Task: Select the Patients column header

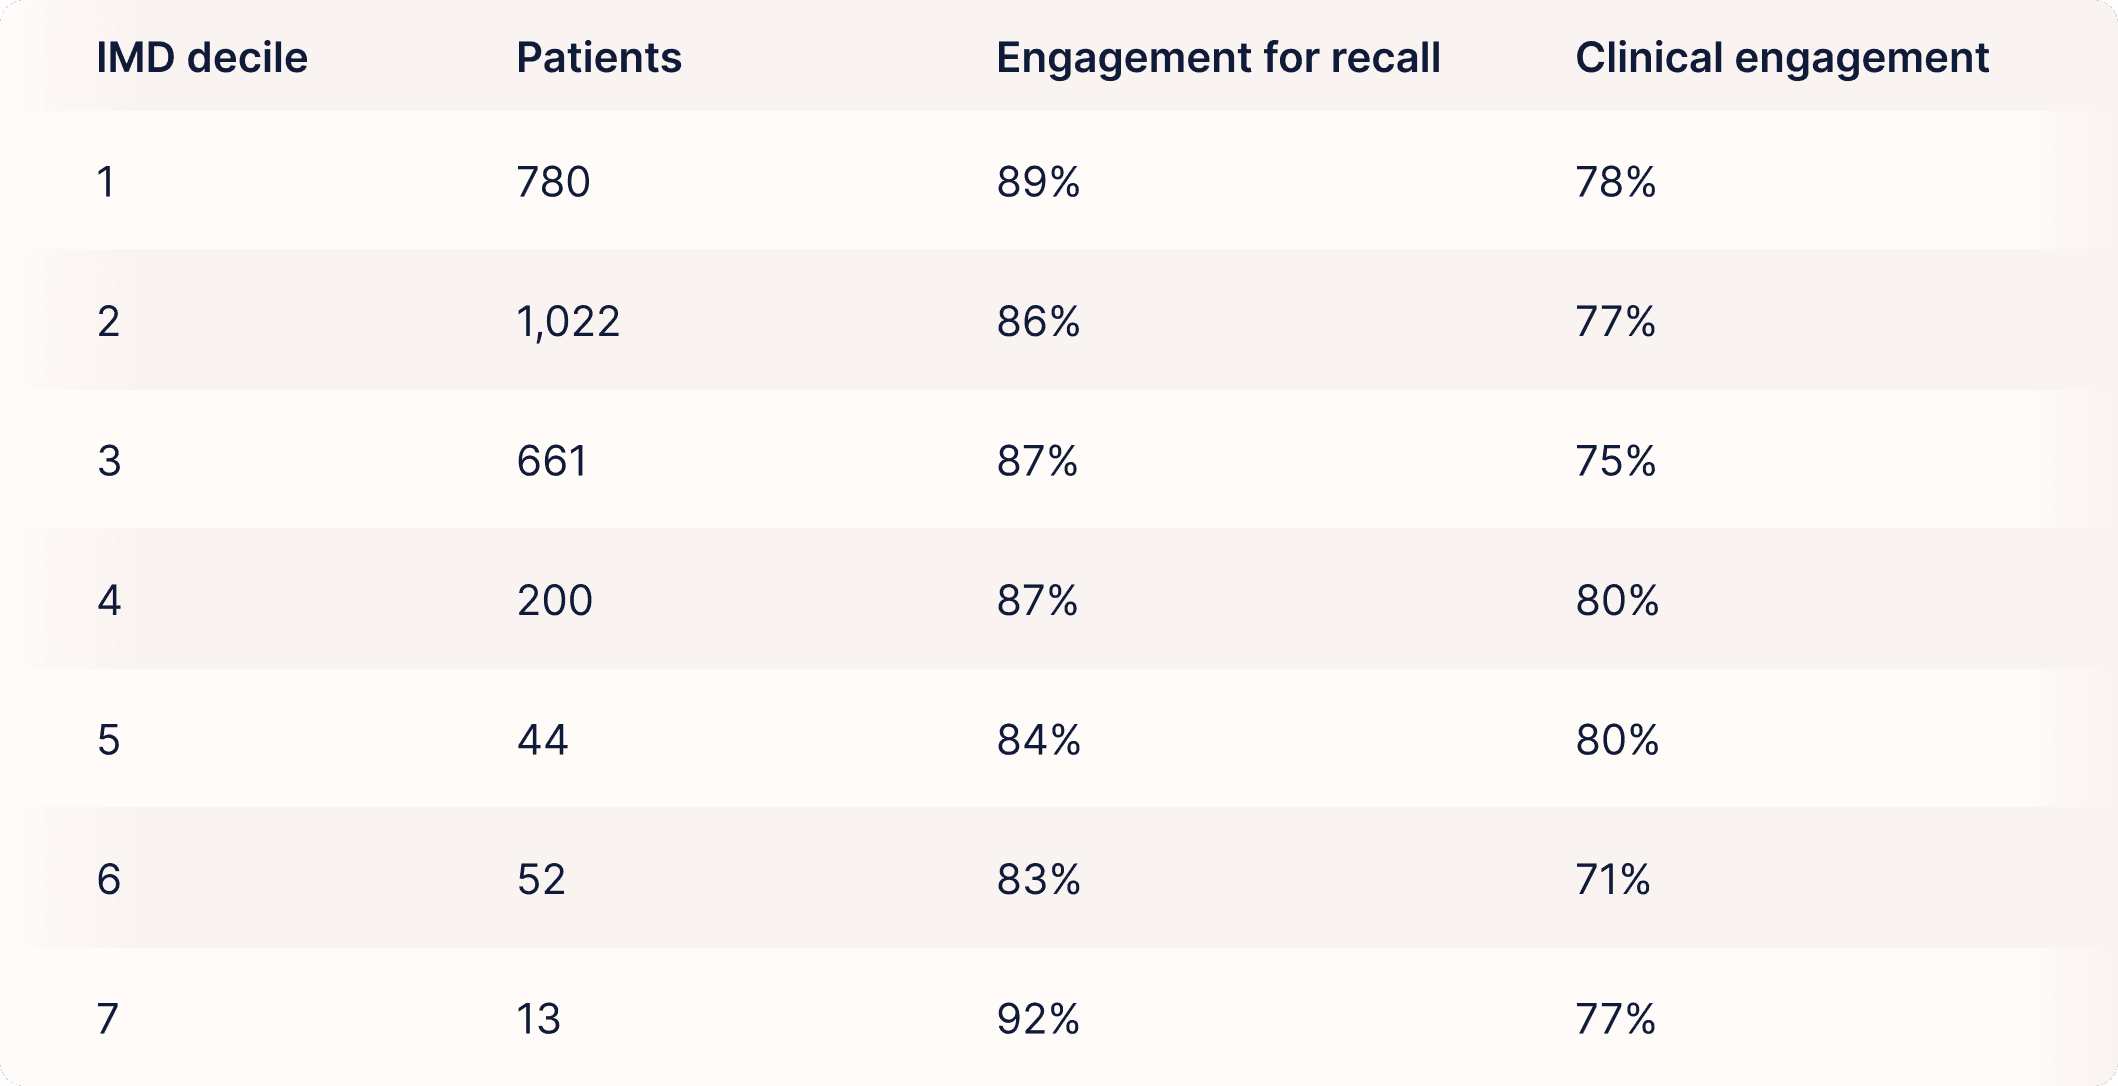Action: (599, 58)
